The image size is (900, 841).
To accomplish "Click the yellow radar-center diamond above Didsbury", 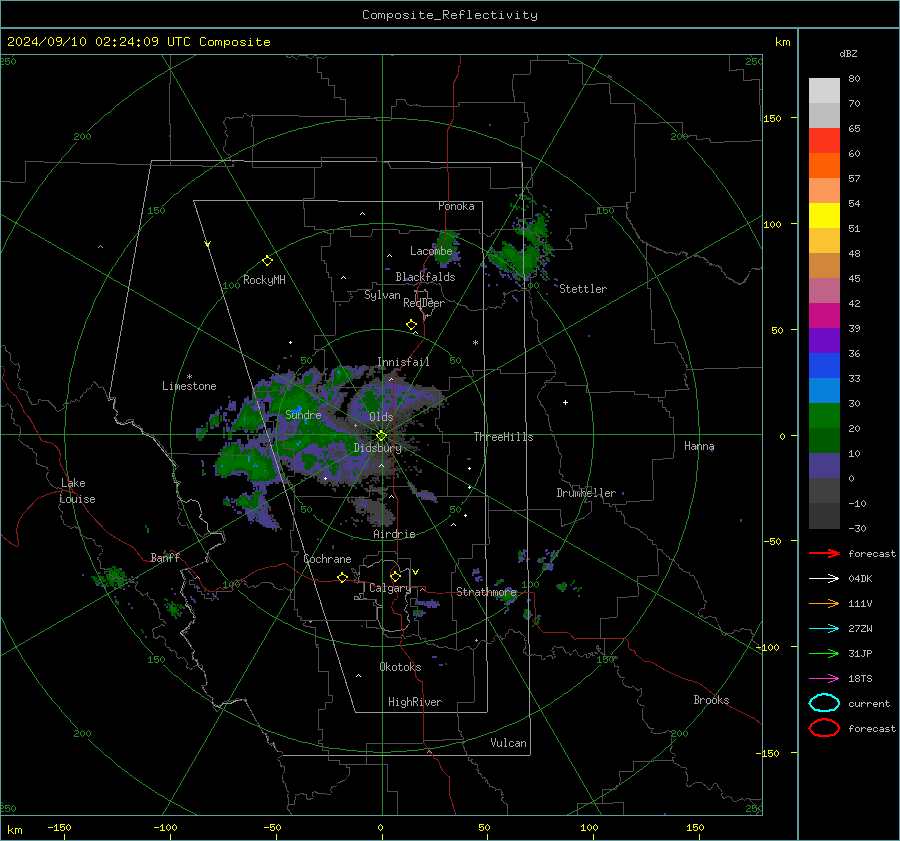I will click(381, 436).
